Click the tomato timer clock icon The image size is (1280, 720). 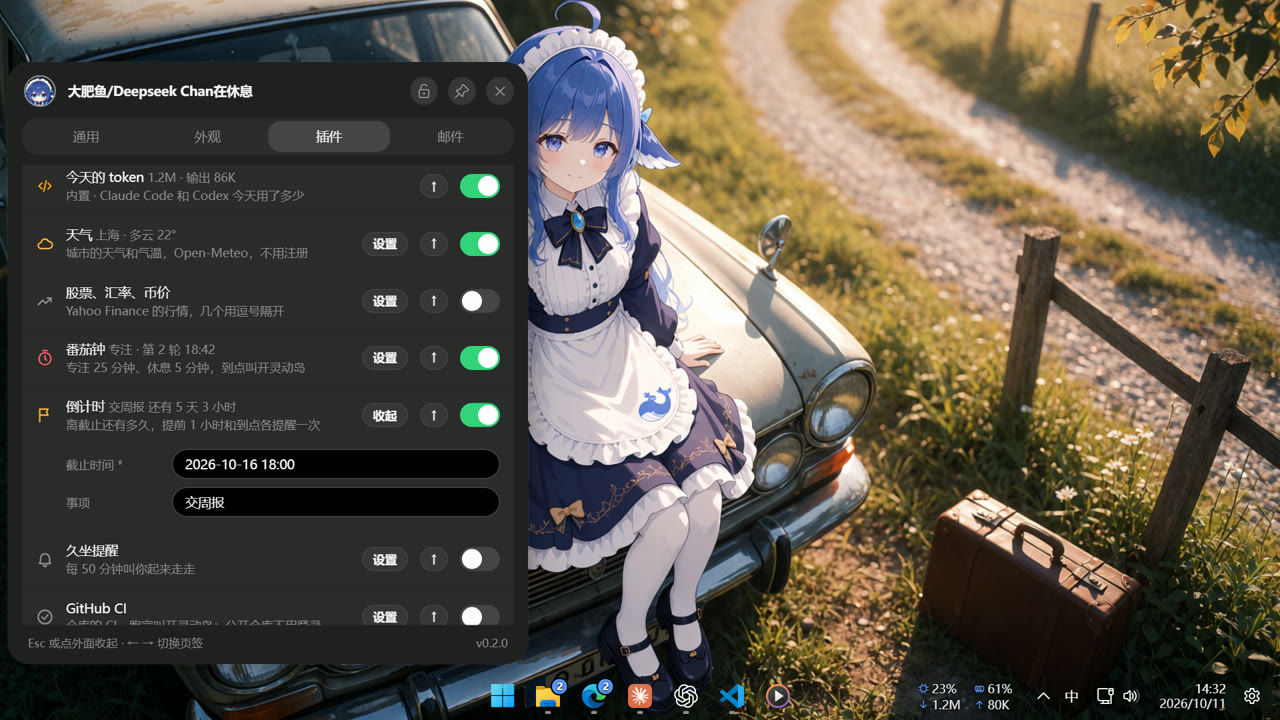click(45, 358)
